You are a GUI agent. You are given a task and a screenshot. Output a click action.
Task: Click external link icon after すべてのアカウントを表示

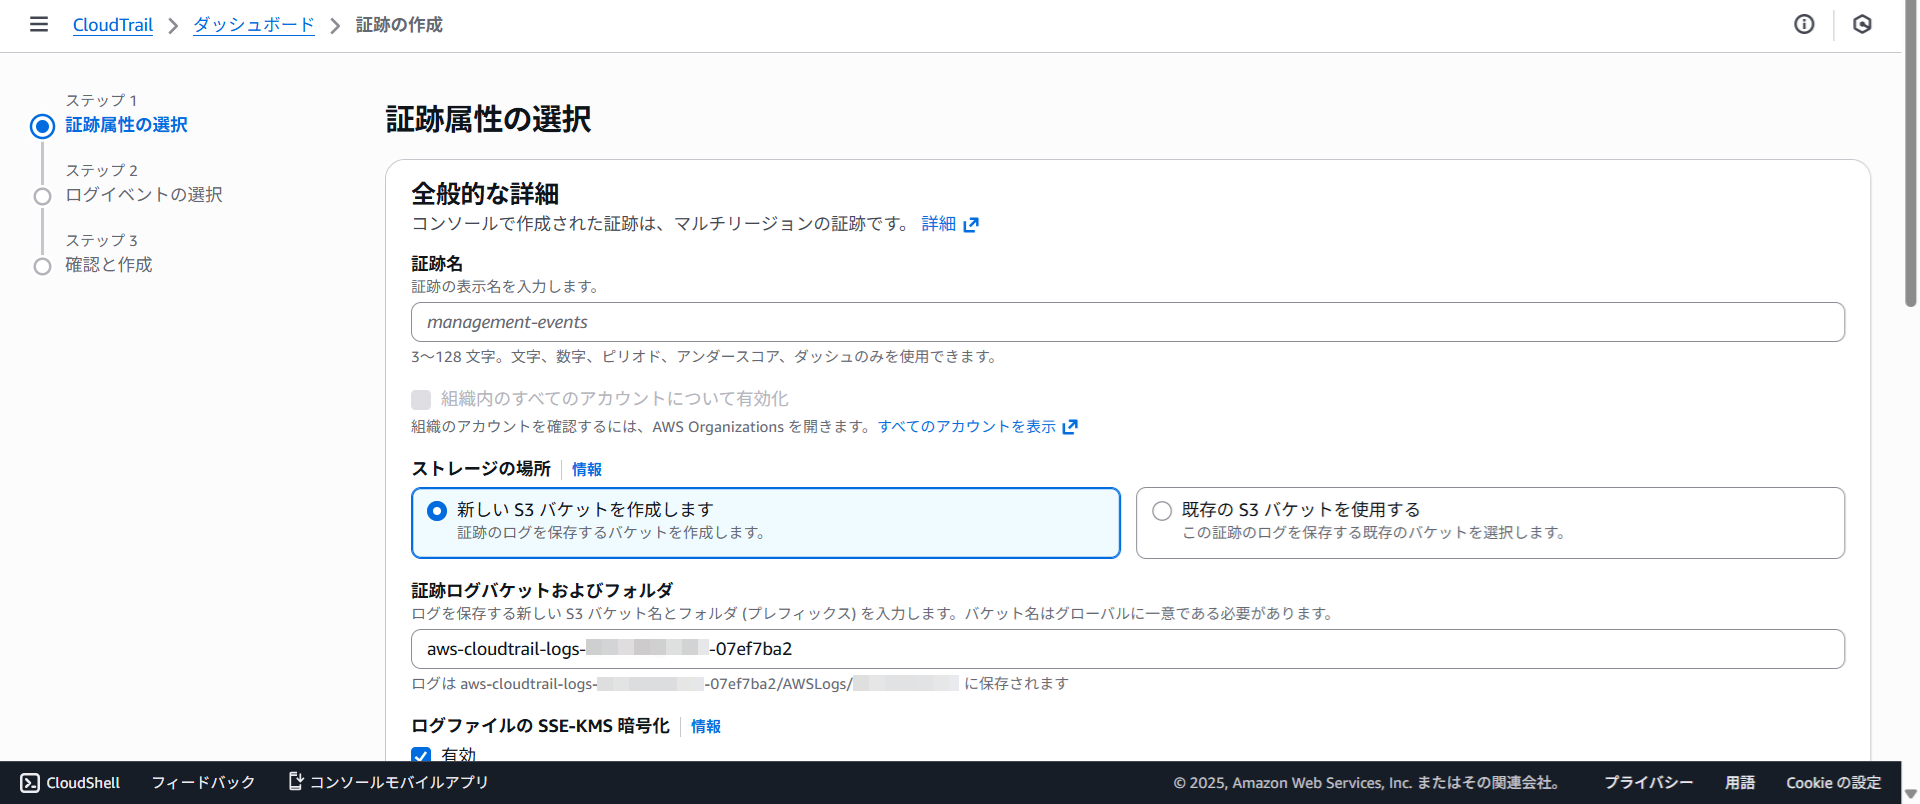(x=1070, y=427)
